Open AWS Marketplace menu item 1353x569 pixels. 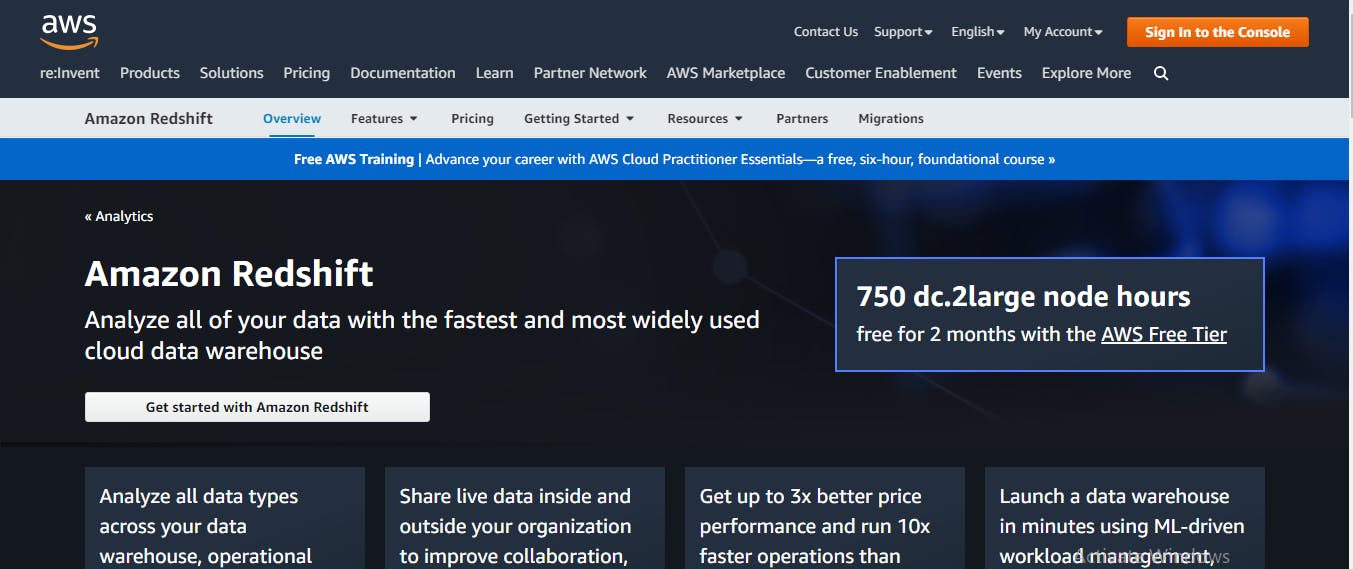726,73
